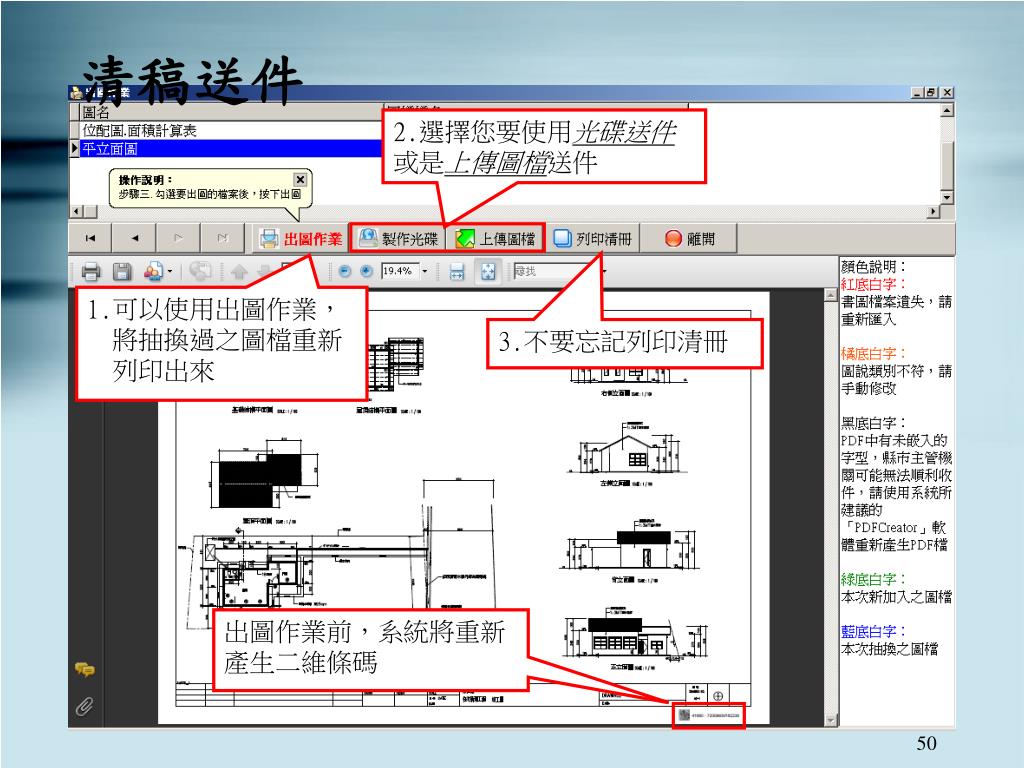Viewport: 1024px width, 768px height.
Task: Click the PDF viewer save (floppy) icon
Action: click(x=122, y=272)
